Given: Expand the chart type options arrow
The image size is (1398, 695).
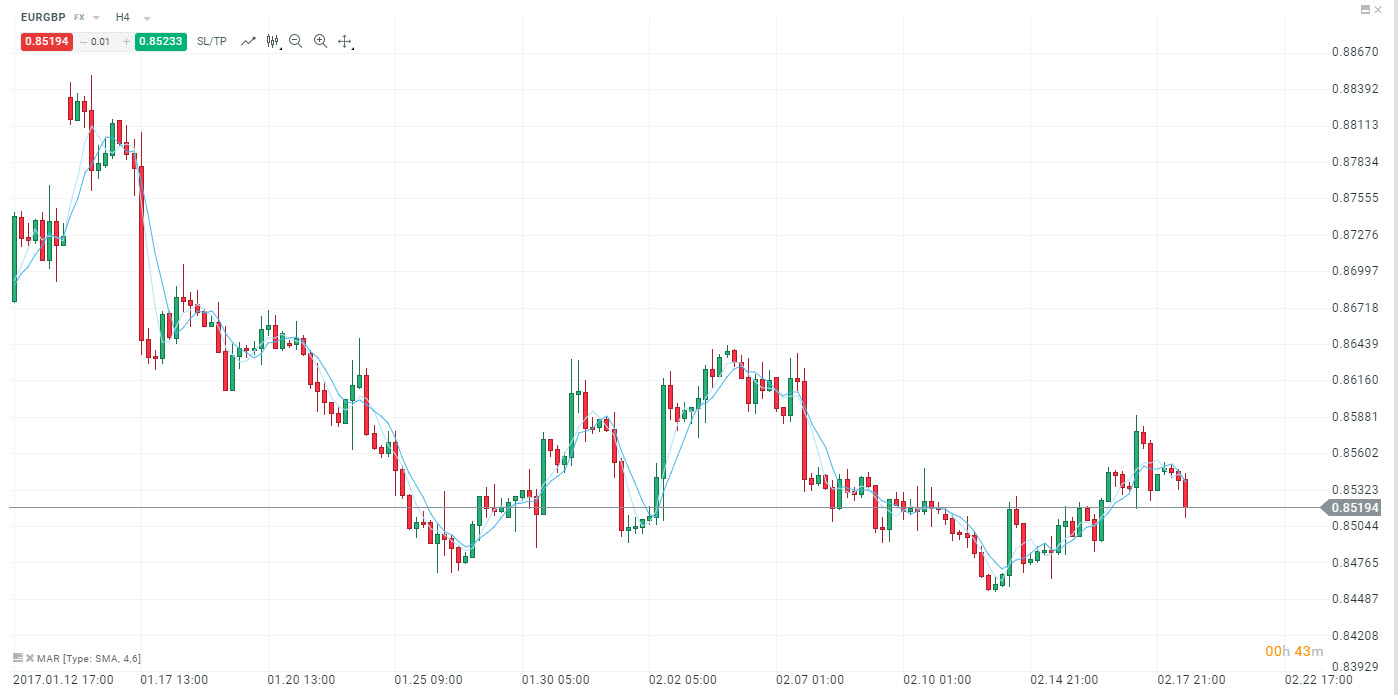Looking at the screenshot, I should [280, 47].
